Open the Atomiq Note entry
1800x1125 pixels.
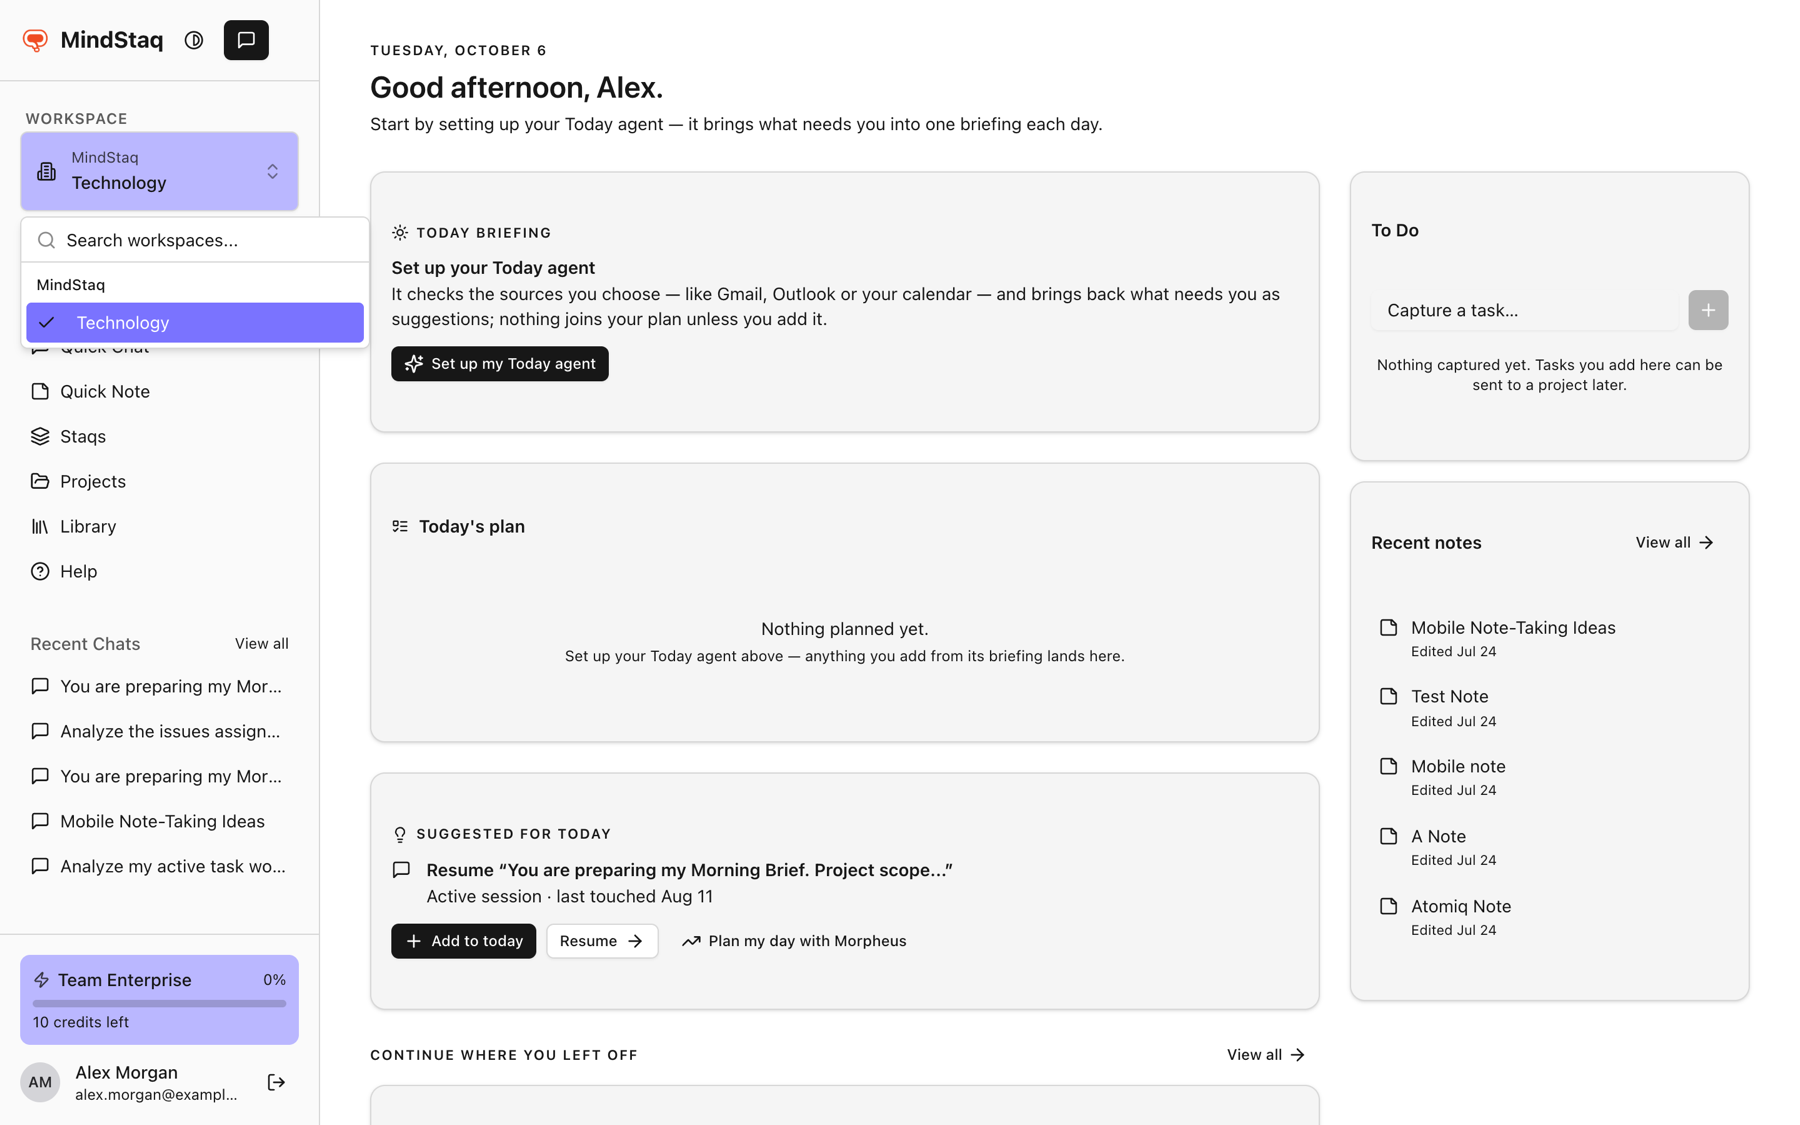1549,917
